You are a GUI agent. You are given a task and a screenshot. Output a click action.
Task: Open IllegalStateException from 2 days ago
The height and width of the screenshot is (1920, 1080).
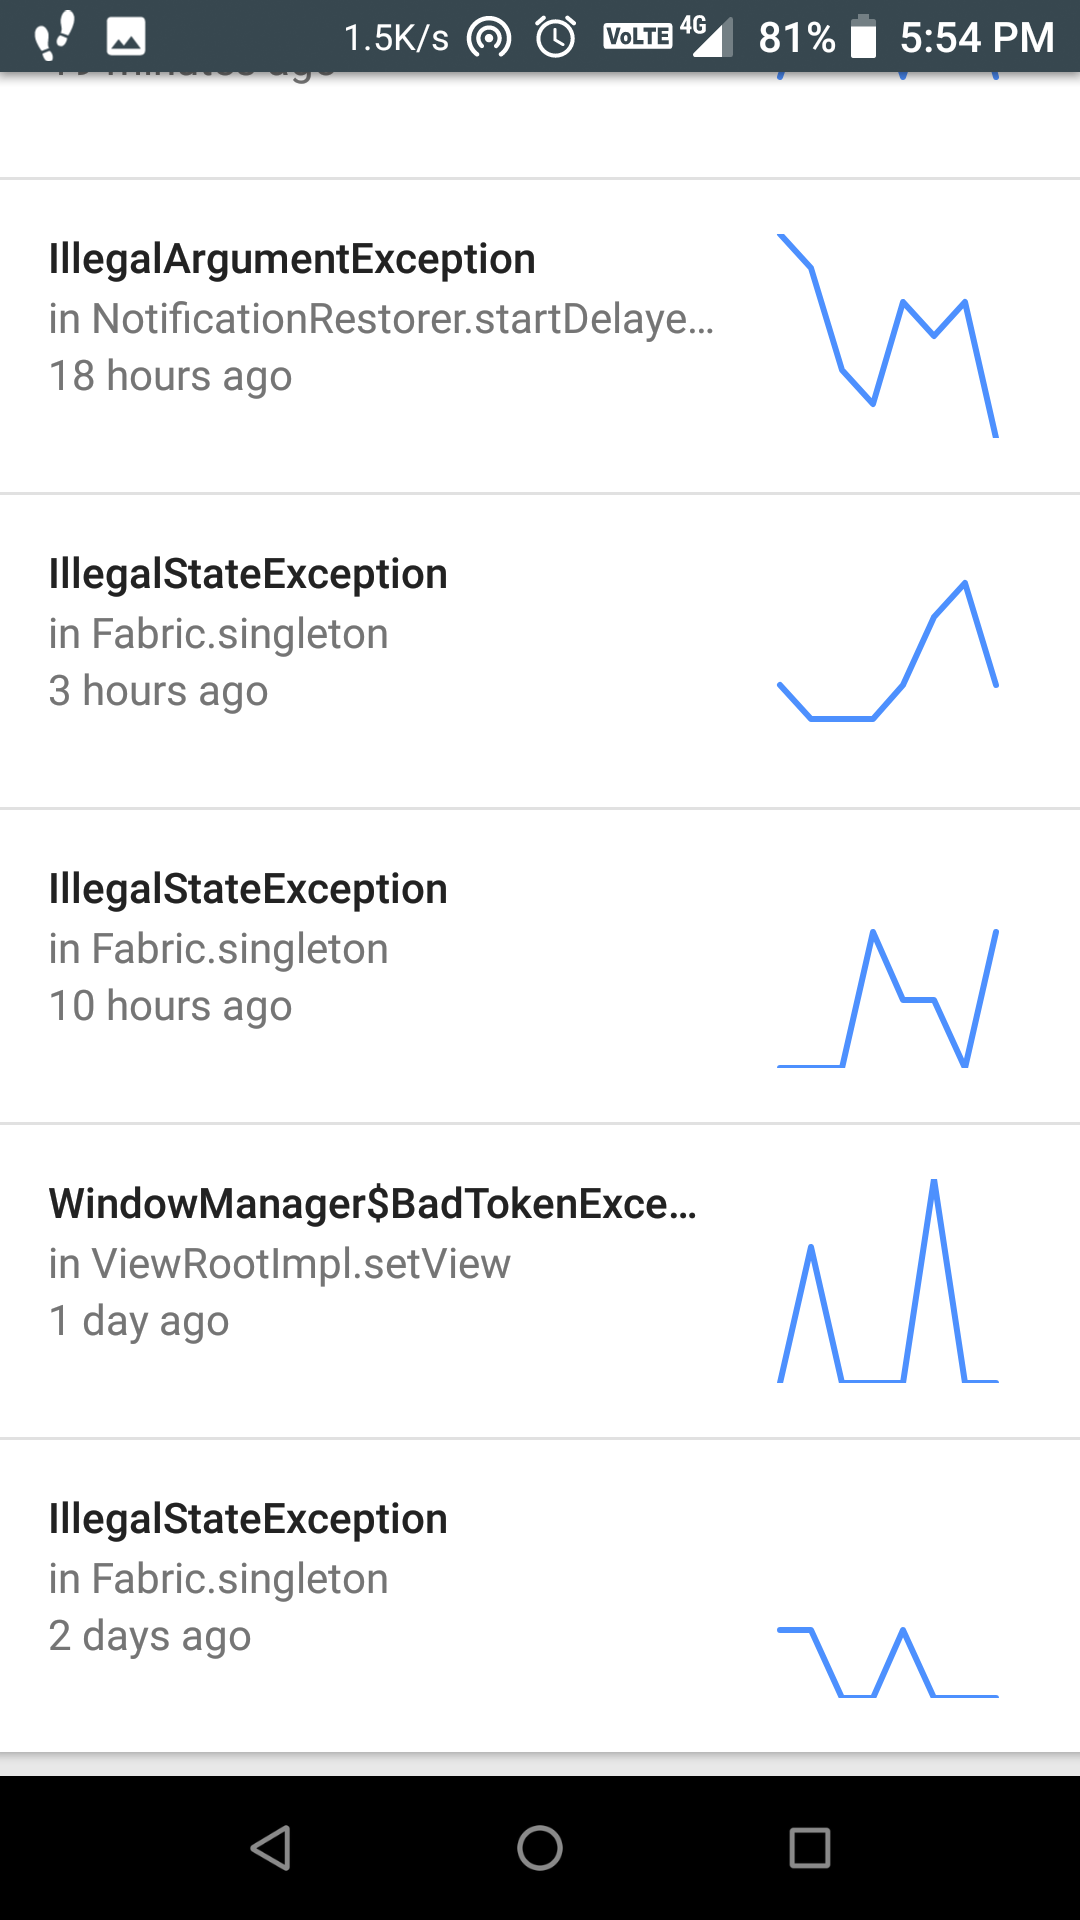(540, 1596)
